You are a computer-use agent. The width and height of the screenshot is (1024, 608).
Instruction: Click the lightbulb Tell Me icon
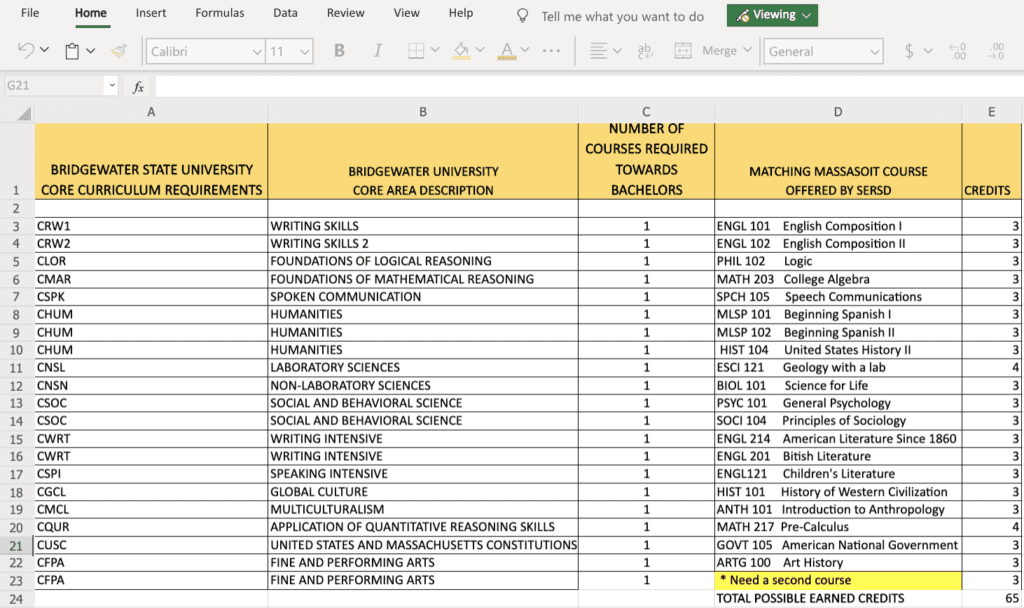coord(522,16)
